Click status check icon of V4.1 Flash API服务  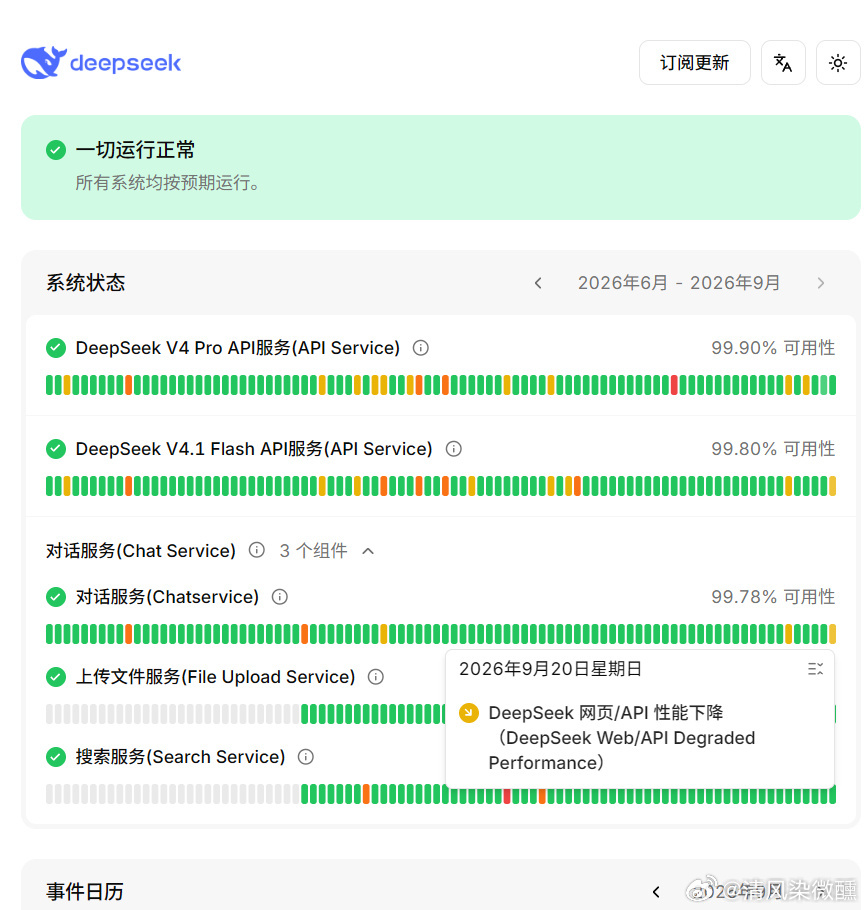56,449
